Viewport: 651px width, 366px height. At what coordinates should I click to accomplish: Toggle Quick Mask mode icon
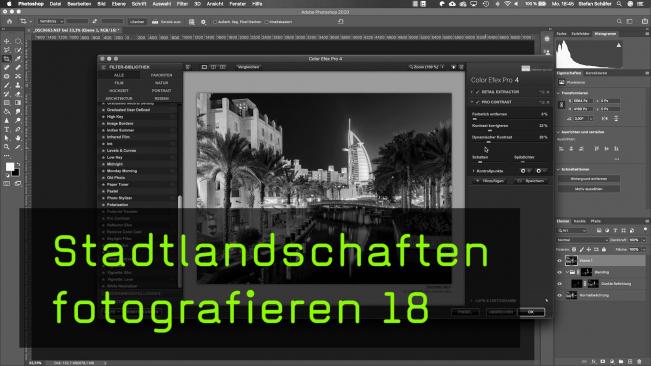[x=7, y=183]
